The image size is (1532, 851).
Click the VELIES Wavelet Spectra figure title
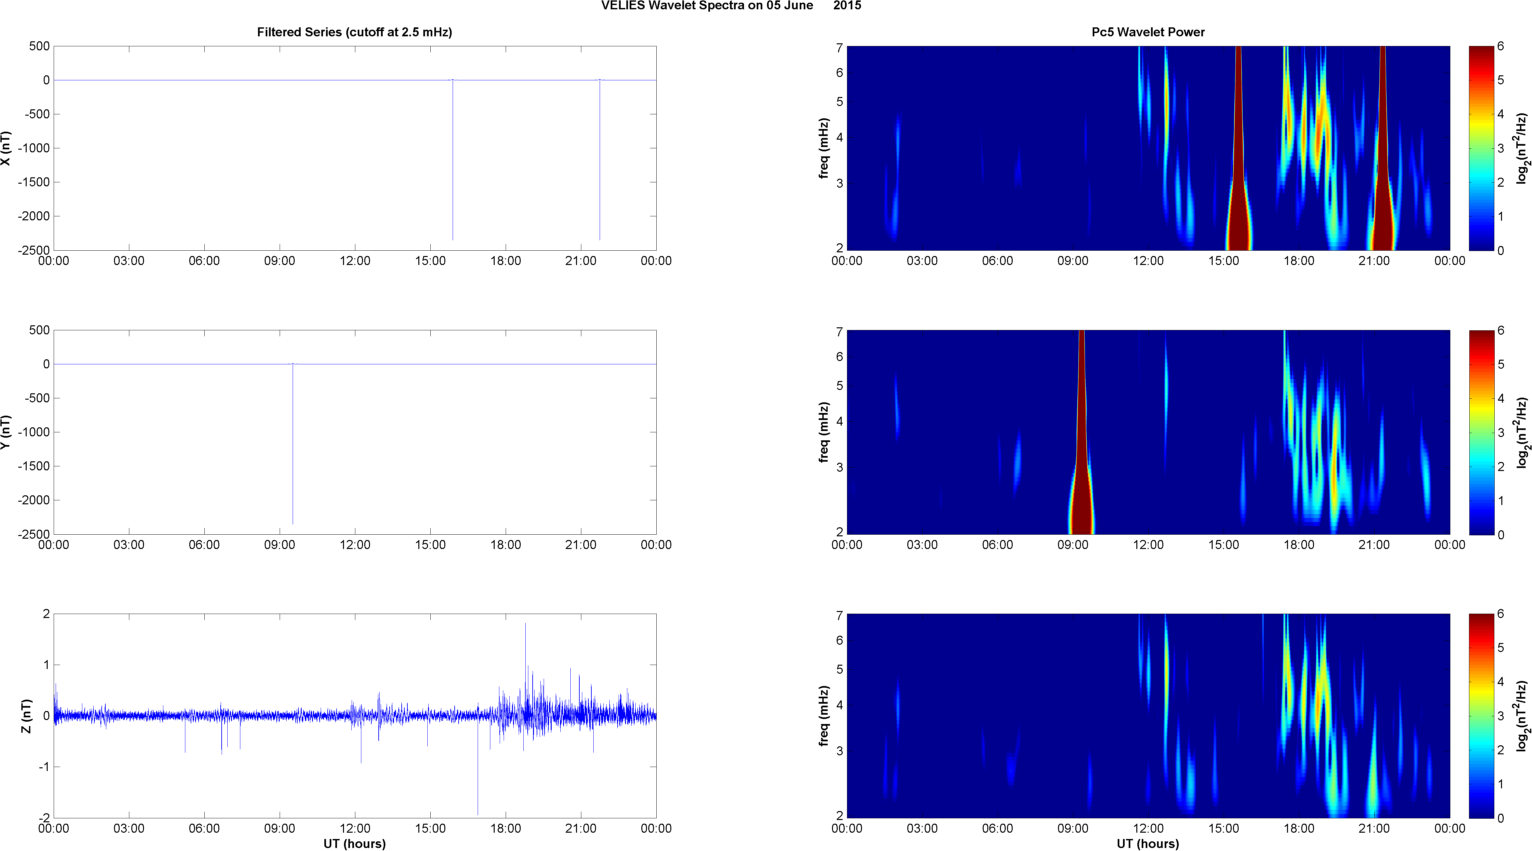tap(730, 6)
